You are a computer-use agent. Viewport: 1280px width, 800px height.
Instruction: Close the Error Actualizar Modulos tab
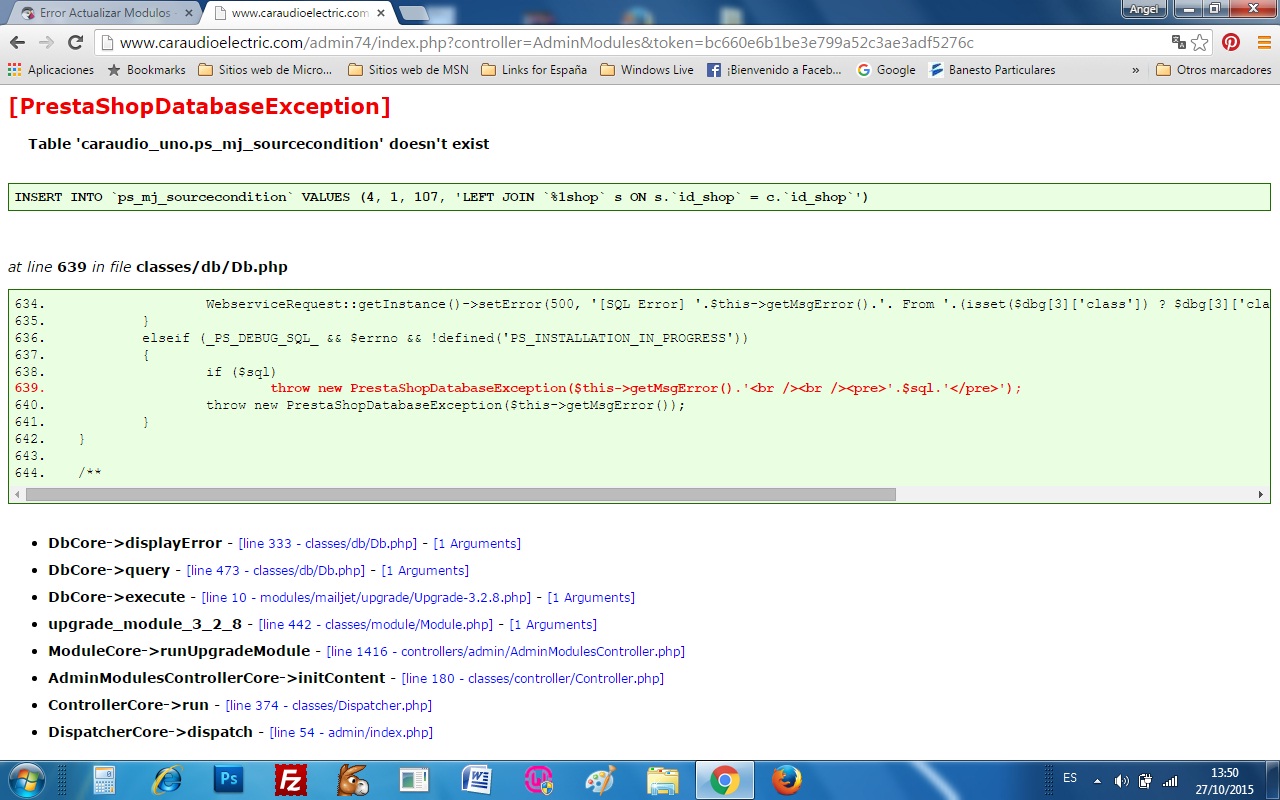189,13
